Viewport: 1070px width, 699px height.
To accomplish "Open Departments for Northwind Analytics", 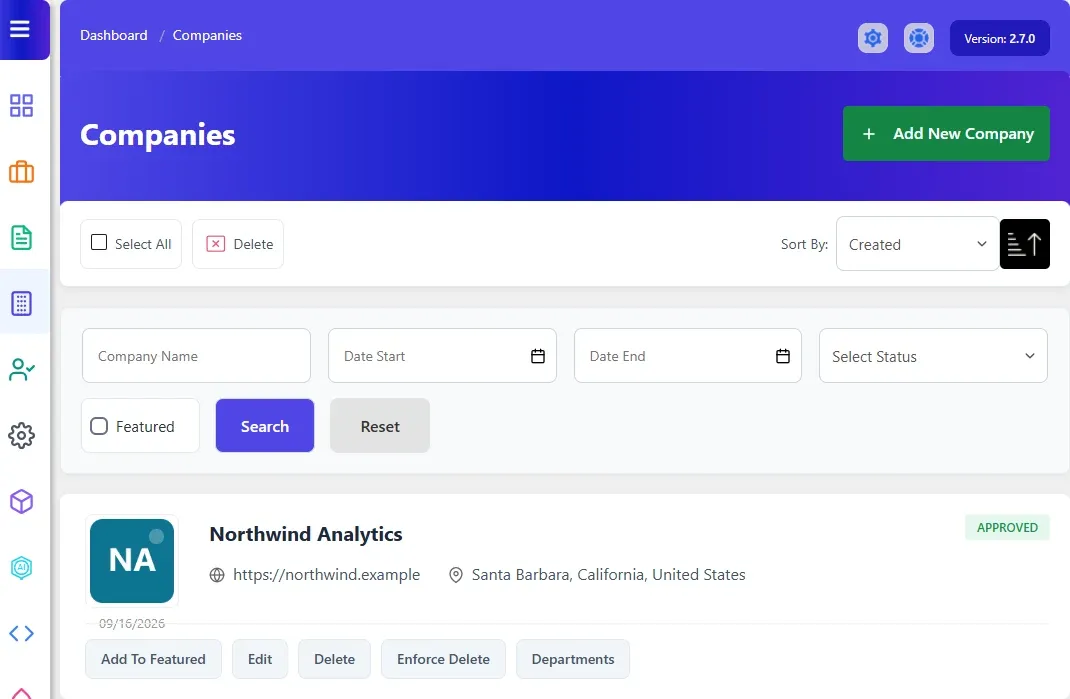I will [x=573, y=659].
